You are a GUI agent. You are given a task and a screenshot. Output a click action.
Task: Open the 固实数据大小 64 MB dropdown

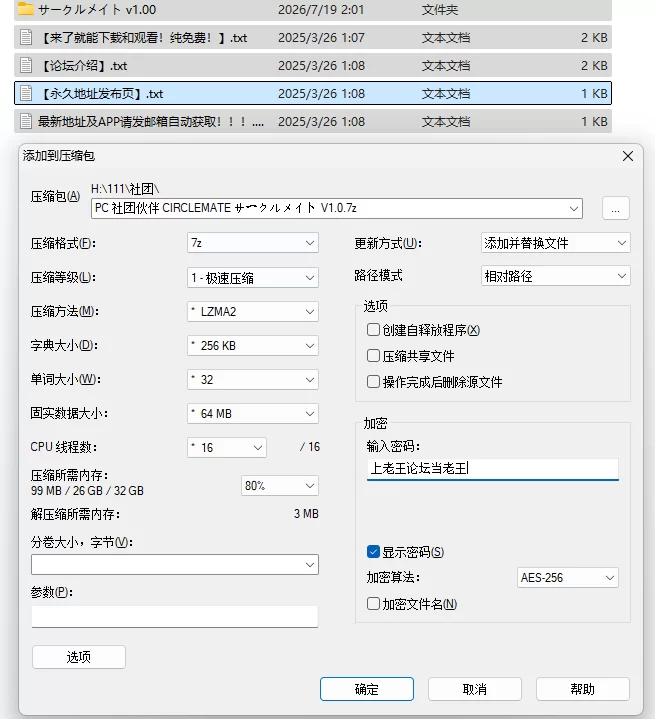point(253,414)
